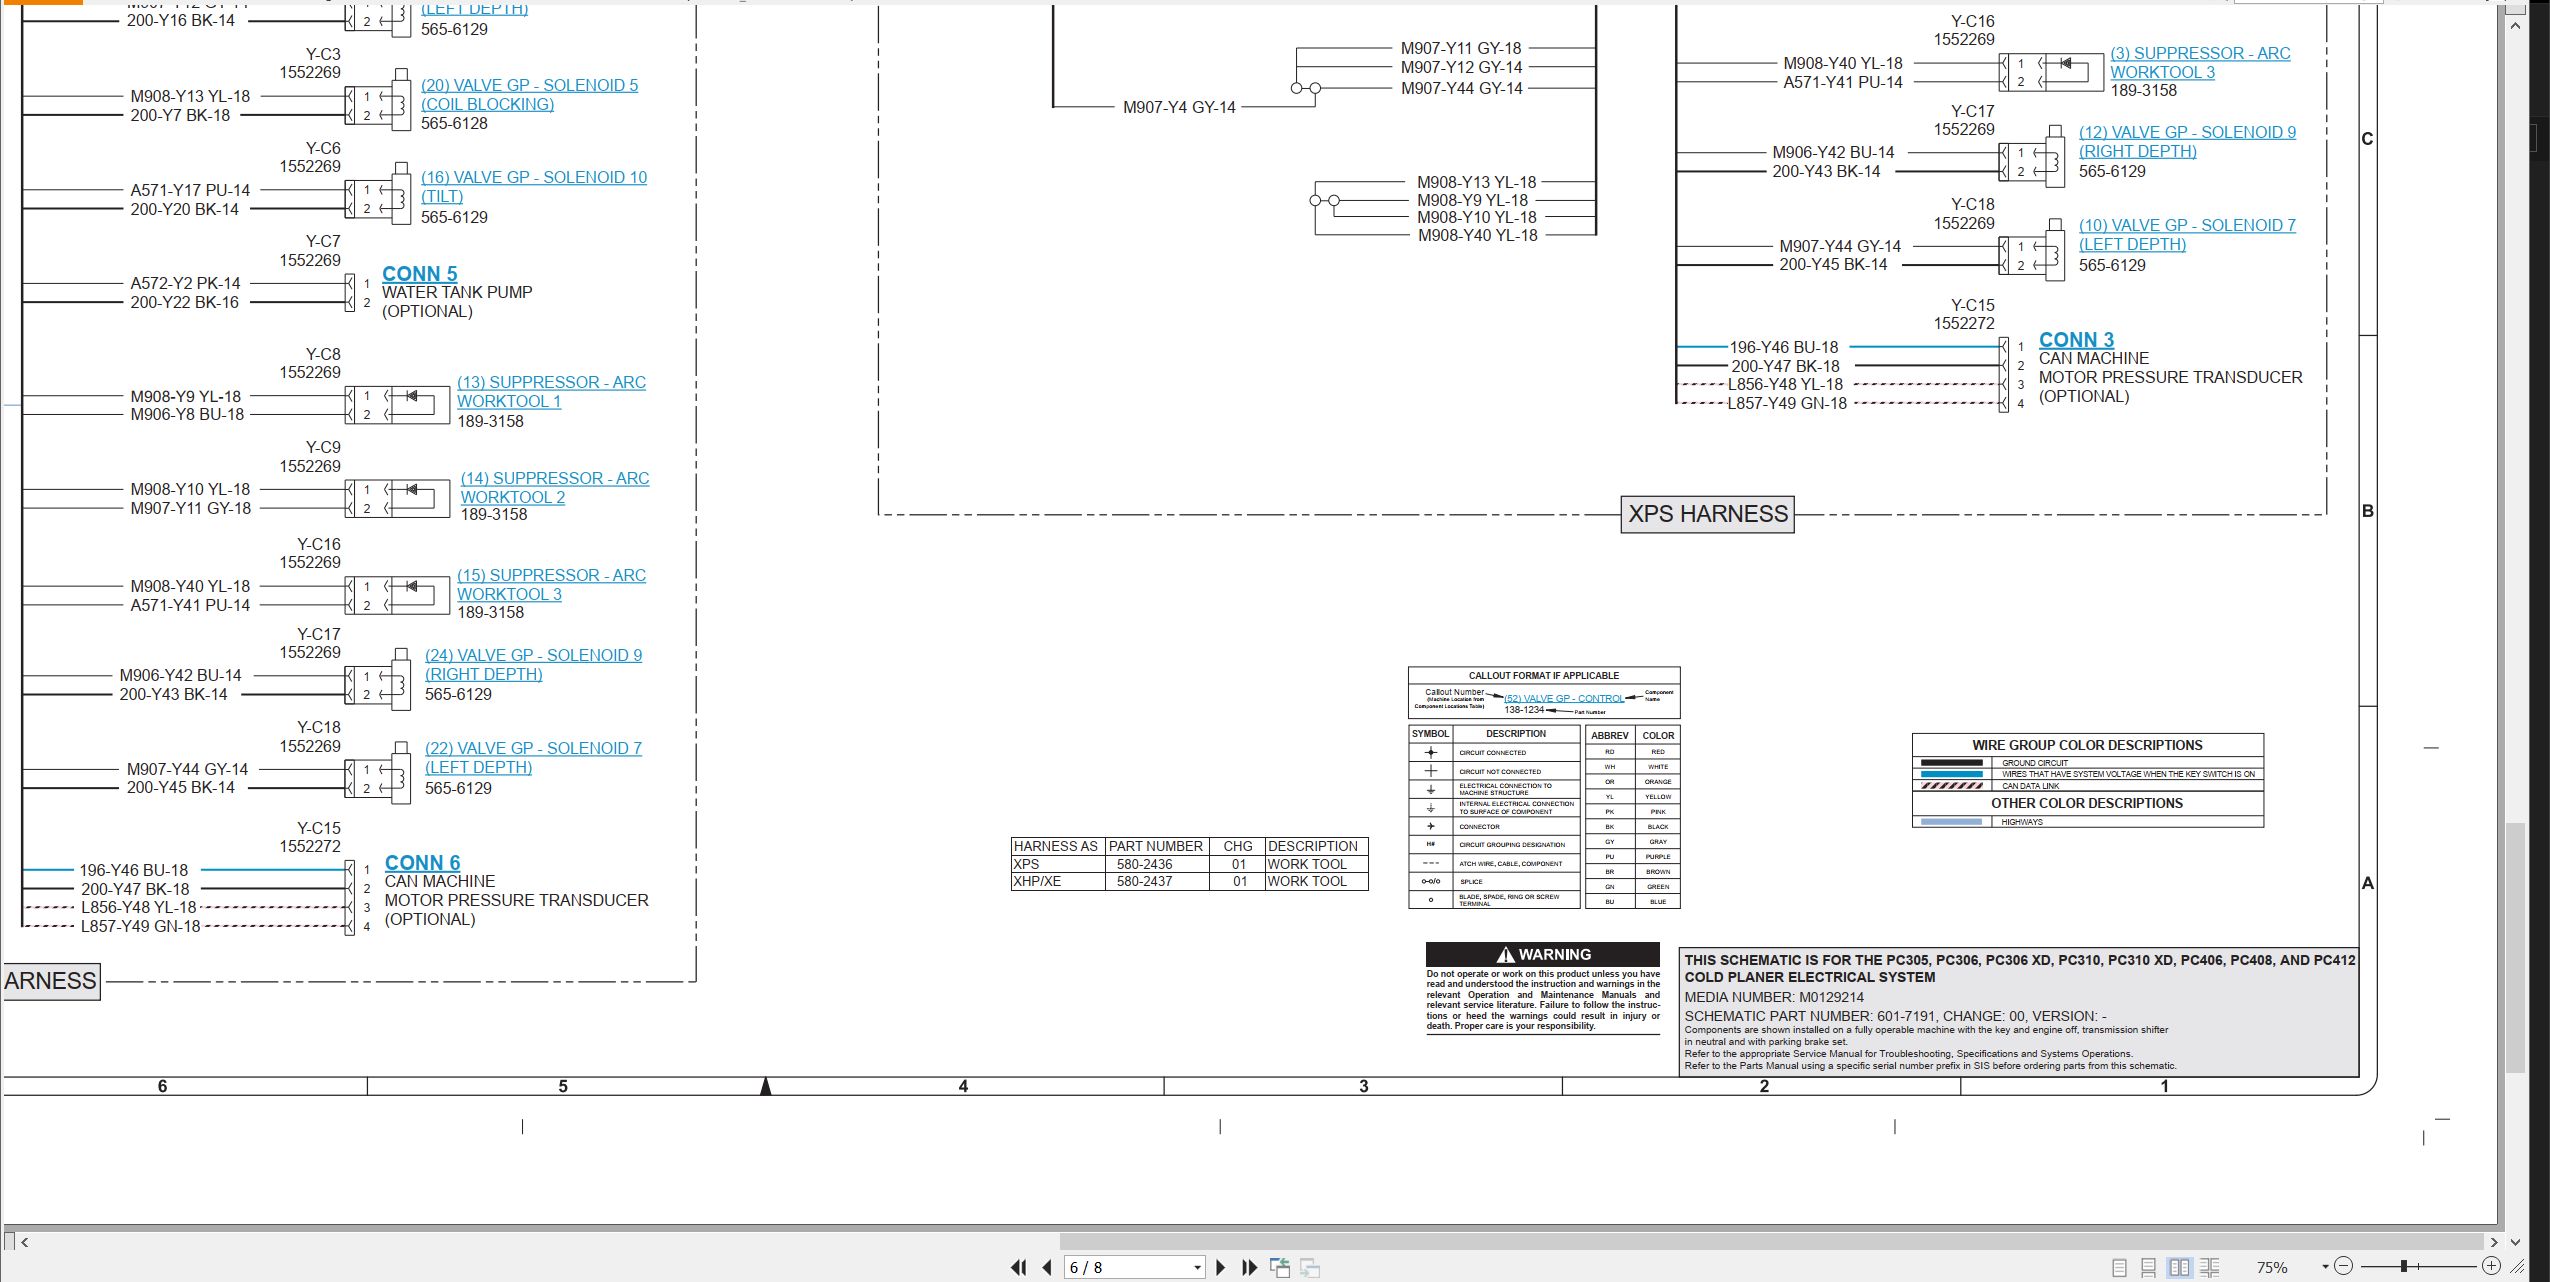
Task: Follow (22) Valve GP - Solenoid 7 link
Action: pyautogui.click(x=533, y=758)
